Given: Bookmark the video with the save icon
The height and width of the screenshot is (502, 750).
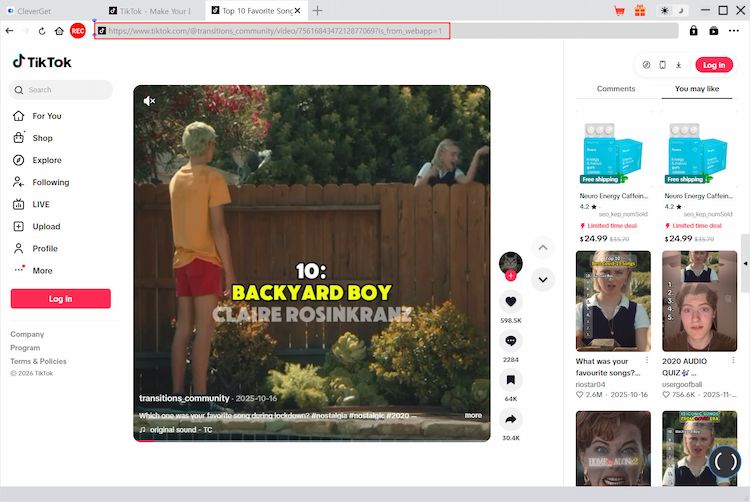Looking at the screenshot, I should tap(510, 380).
